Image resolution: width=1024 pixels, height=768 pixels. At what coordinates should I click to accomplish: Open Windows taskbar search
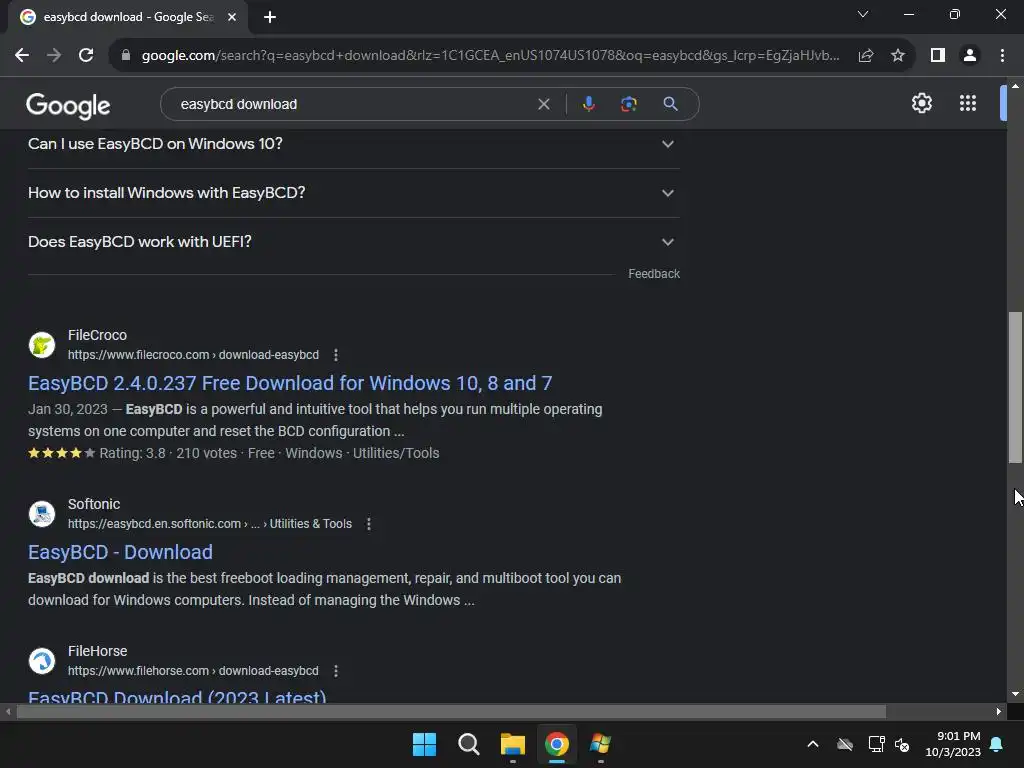(x=468, y=744)
